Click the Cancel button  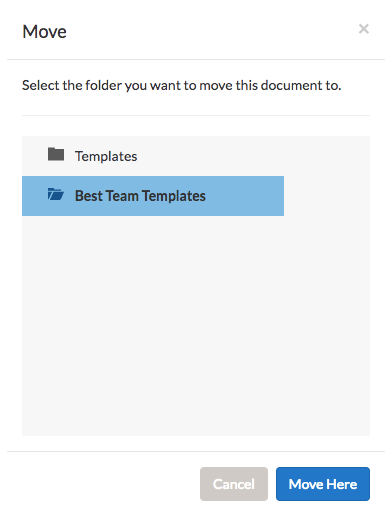click(234, 484)
